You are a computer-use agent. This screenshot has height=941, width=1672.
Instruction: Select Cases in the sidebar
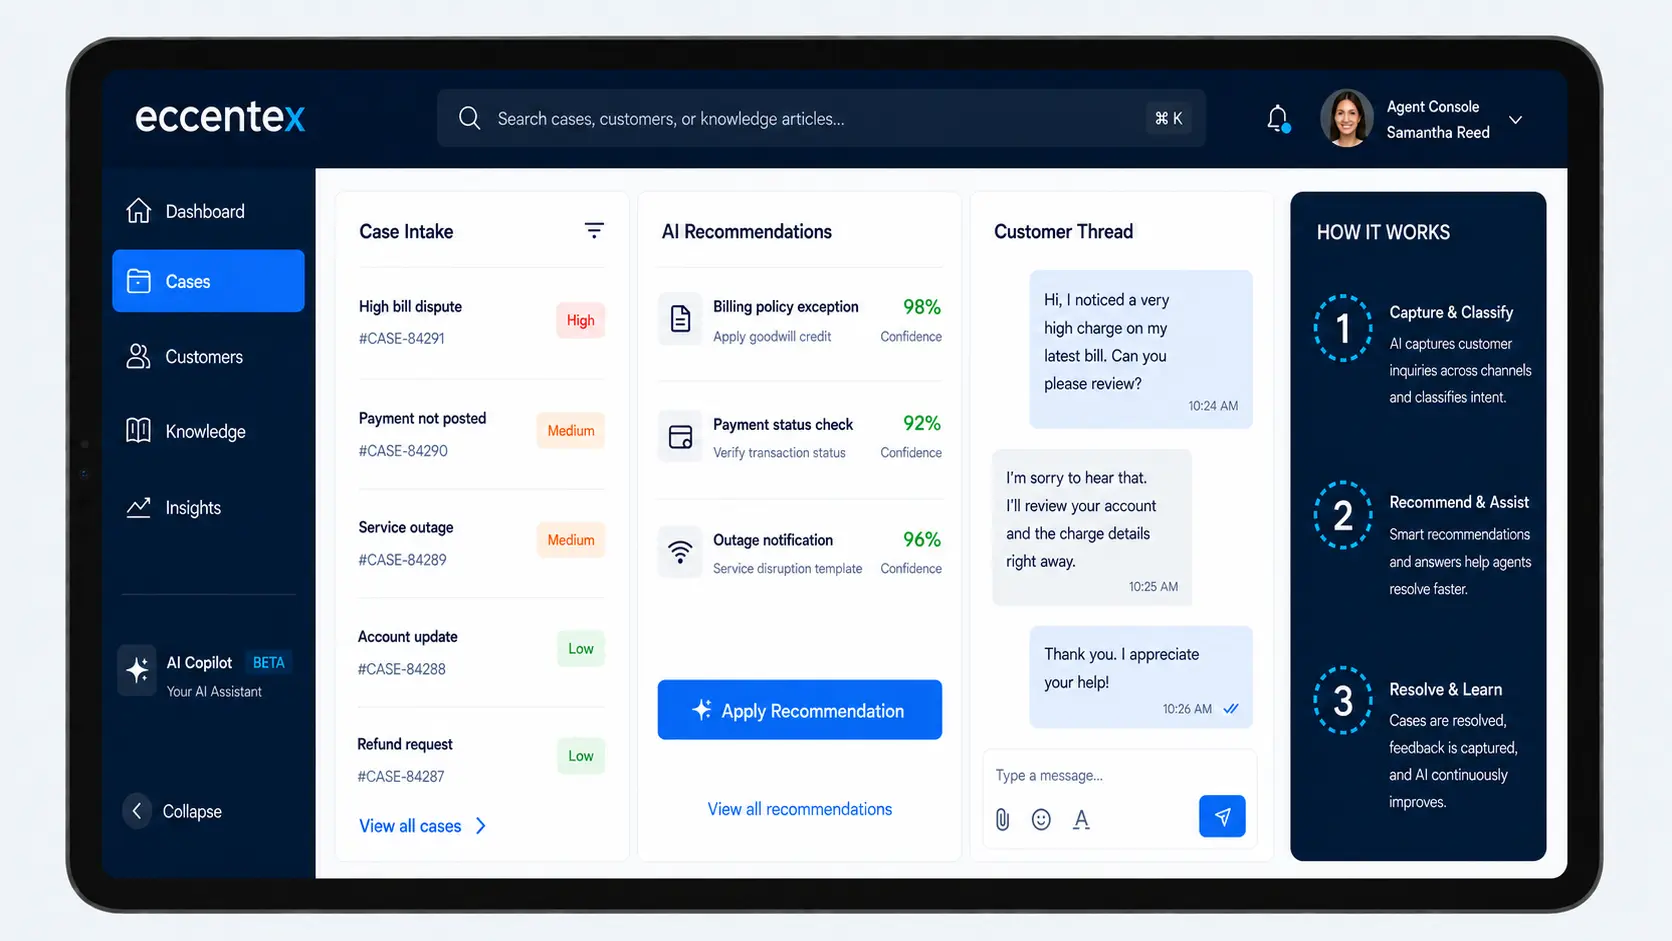(x=208, y=281)
